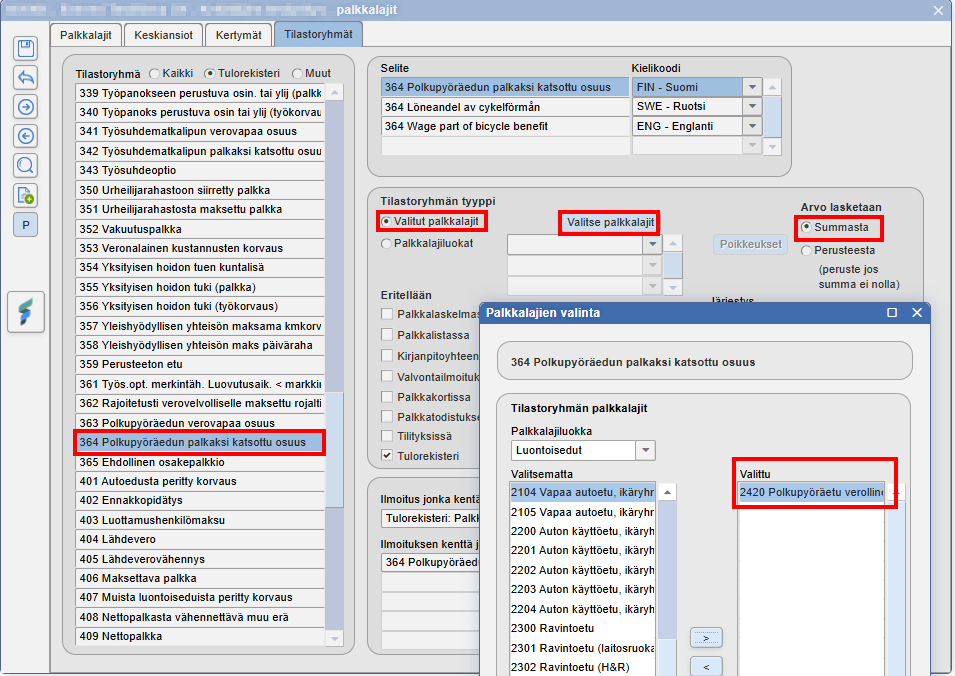Close the palkkalajit main window
Viewport: 955px width, 676px height.
pyautogui.click(x=939, y=10)
